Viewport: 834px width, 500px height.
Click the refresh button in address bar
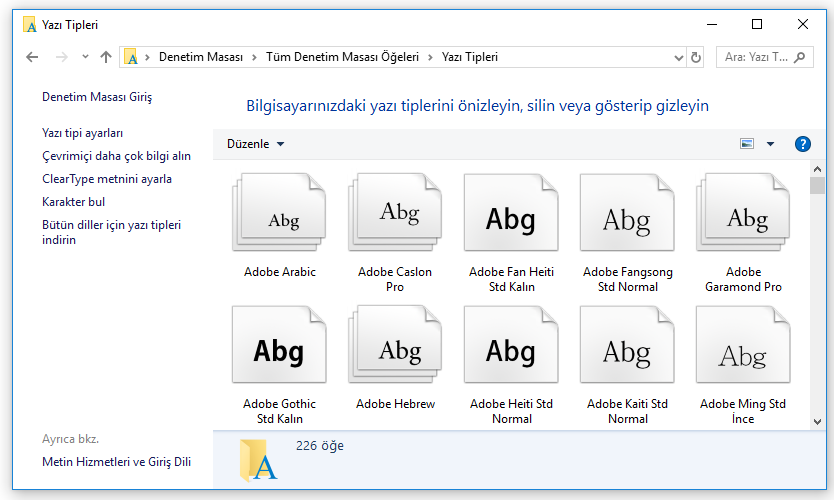(696, 57)
